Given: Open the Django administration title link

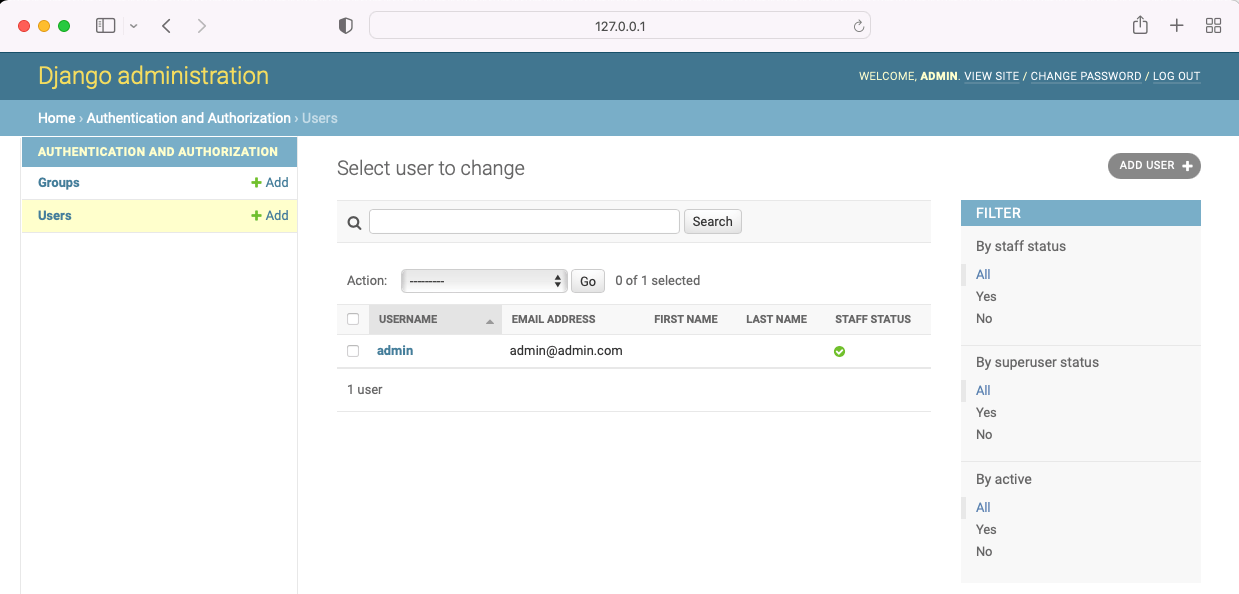Looking at the screenshot, I should 153,76.
